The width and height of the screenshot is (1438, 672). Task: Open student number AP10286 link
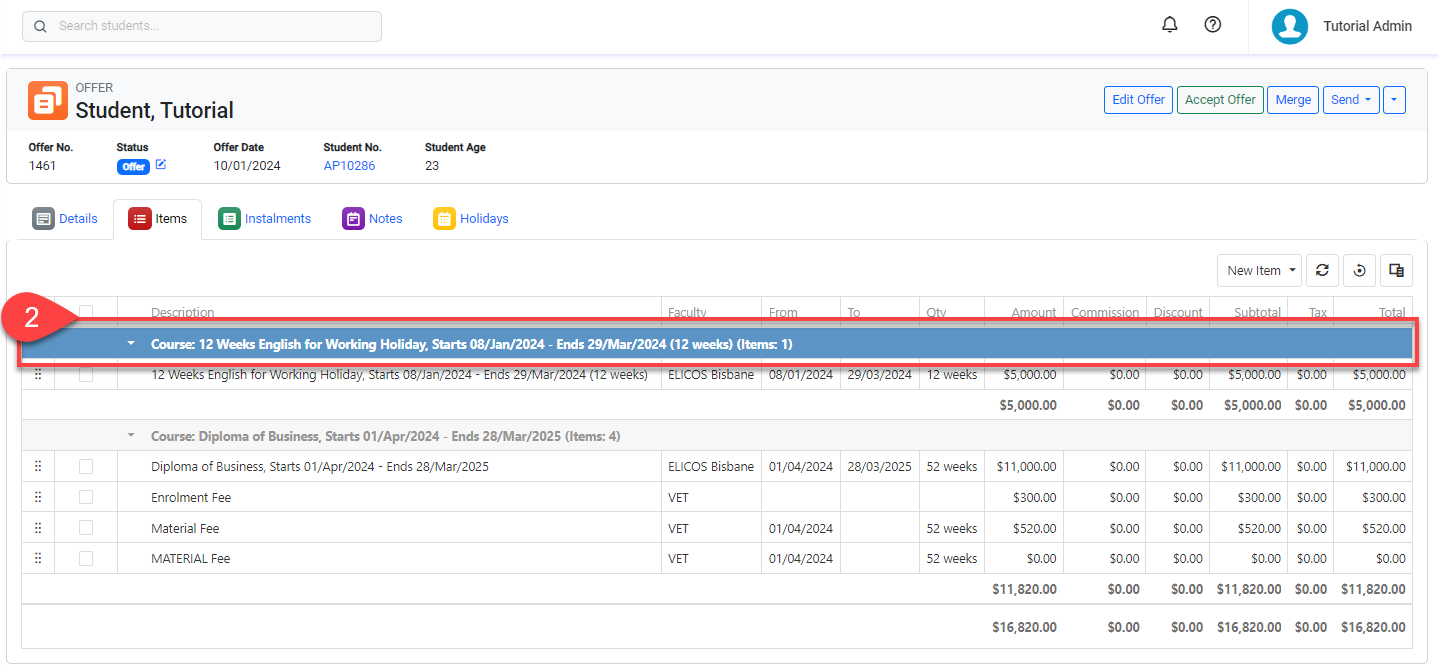pos(349,166)
